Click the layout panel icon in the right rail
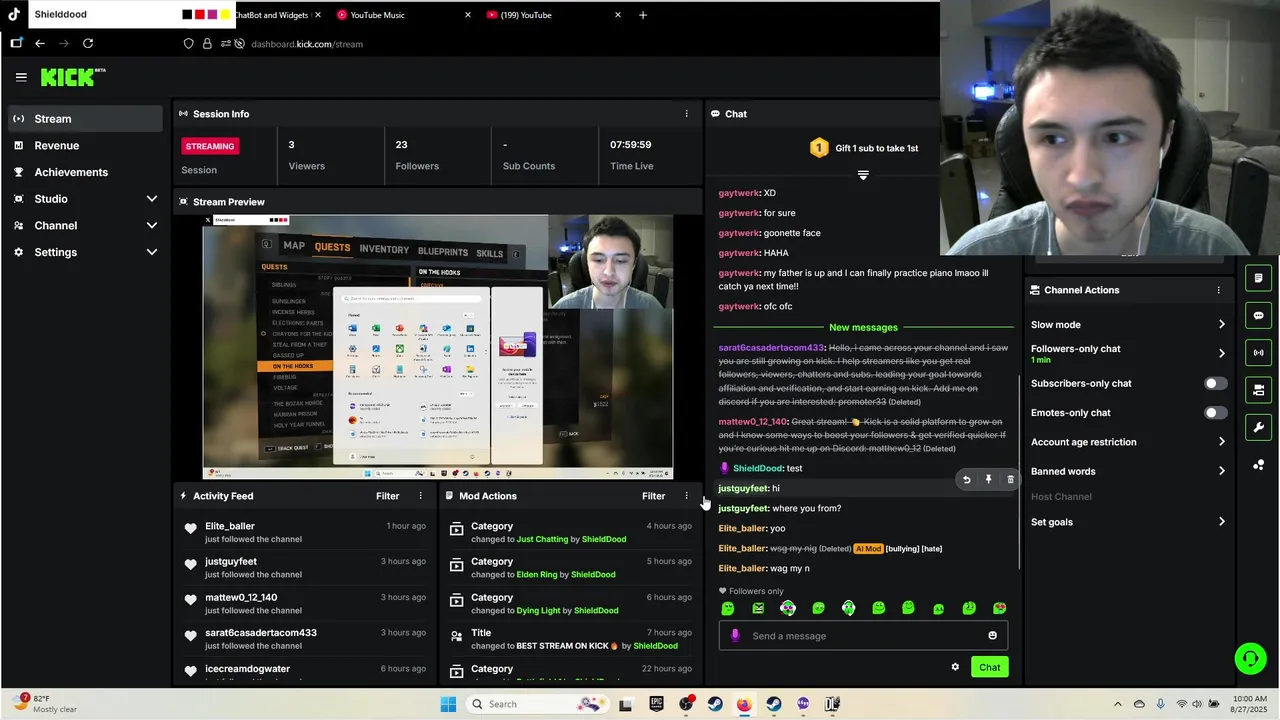This screenshot has width=1280, height=720. 1258,390
